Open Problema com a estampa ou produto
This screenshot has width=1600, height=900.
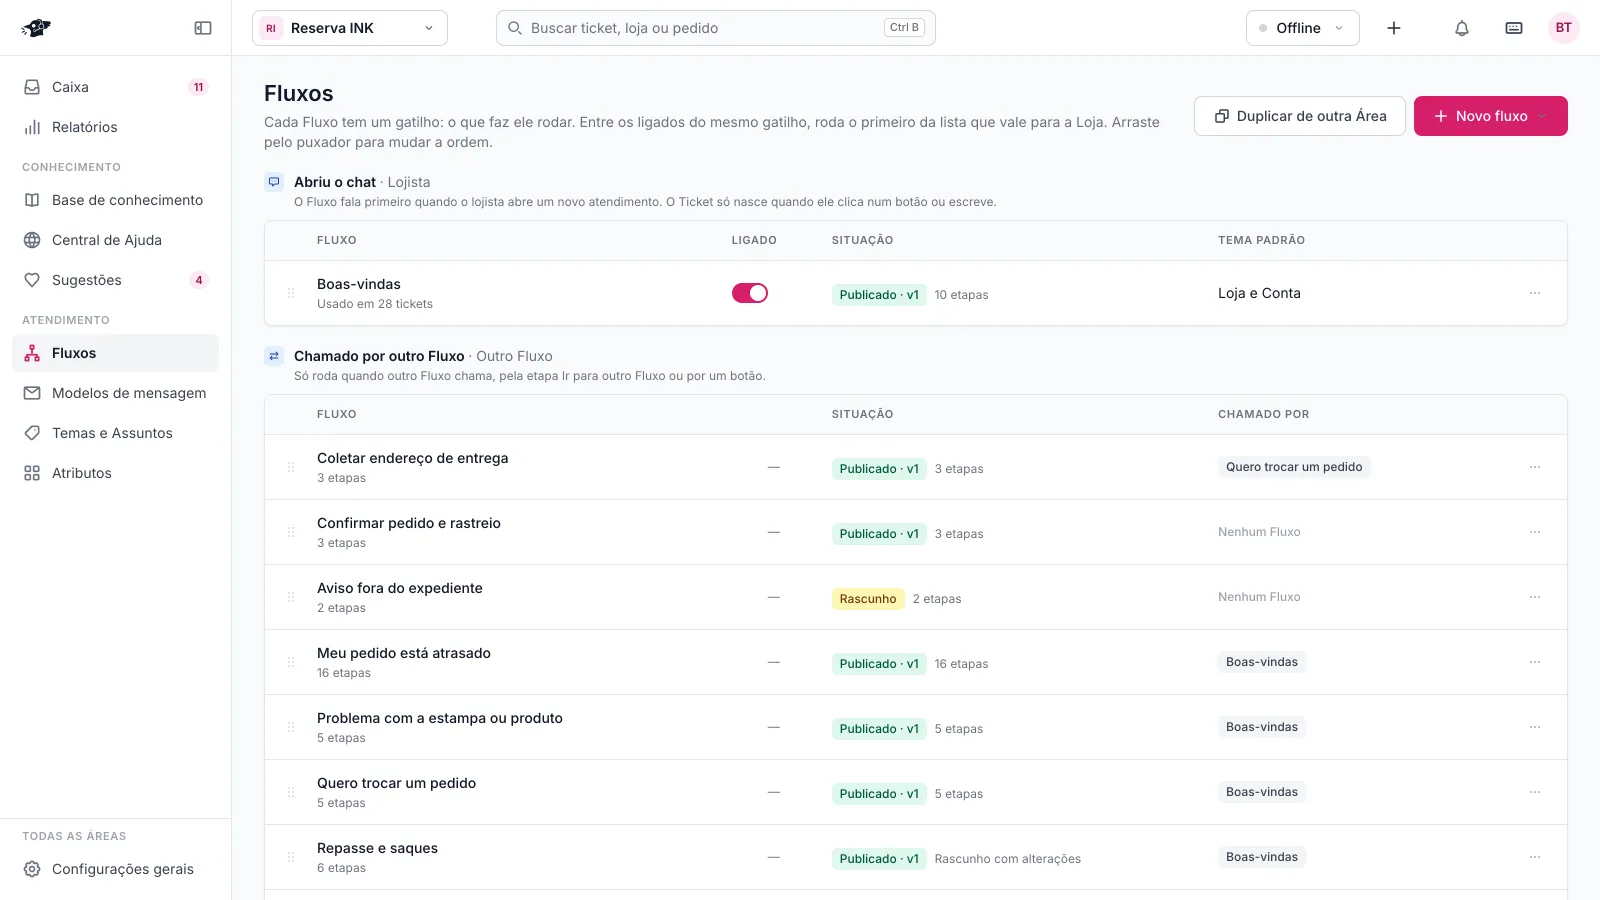(x=440, y=718)
